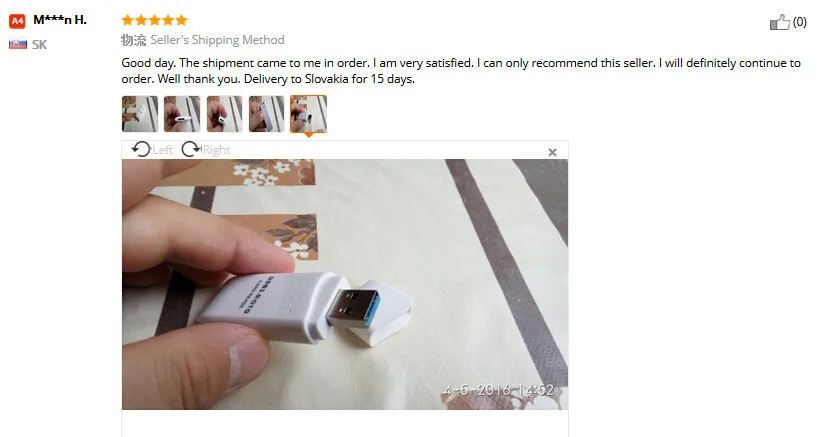Click the (0) helpful vote count
Image resolution: width=821 pixels, height=437 pixels.
coord(800,22)
